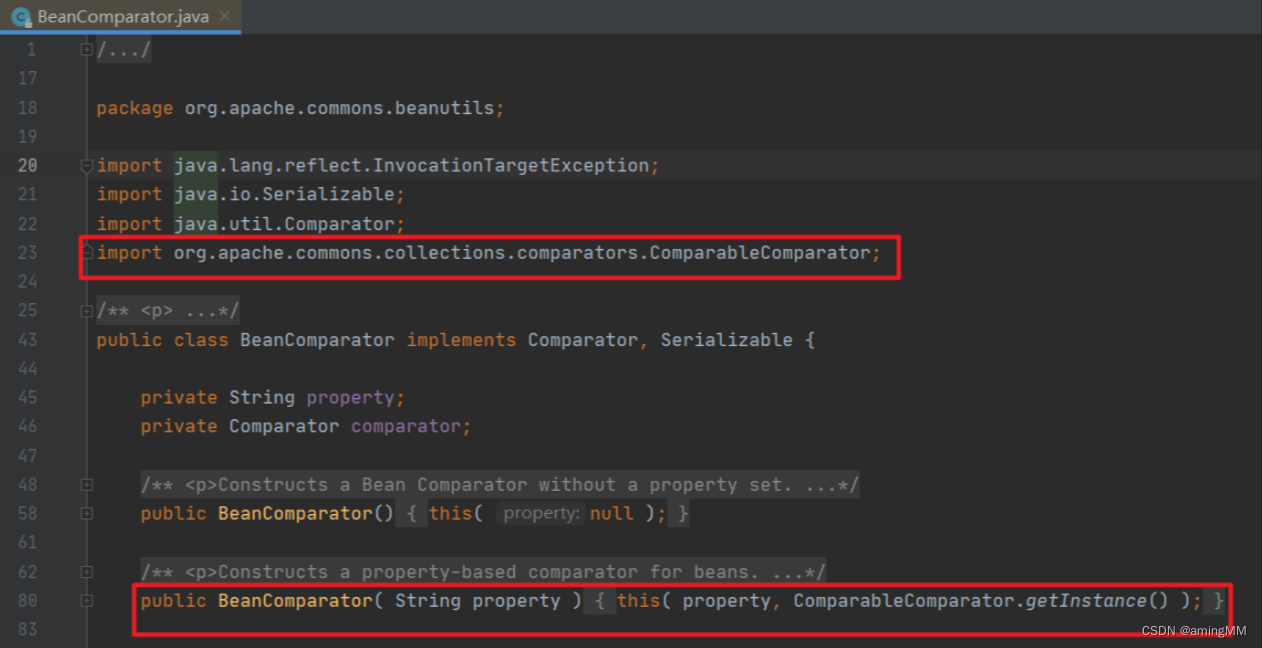This screenshot has width=1262, height=648.
Task: Click java.io.Serializable import statement
Action: [x=251, y=195]
